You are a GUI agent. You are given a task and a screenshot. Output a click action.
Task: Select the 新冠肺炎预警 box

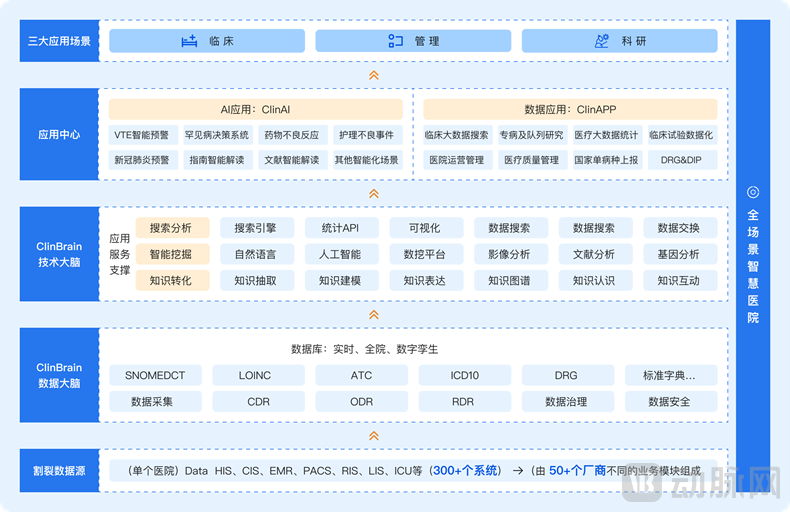[143, 160]
